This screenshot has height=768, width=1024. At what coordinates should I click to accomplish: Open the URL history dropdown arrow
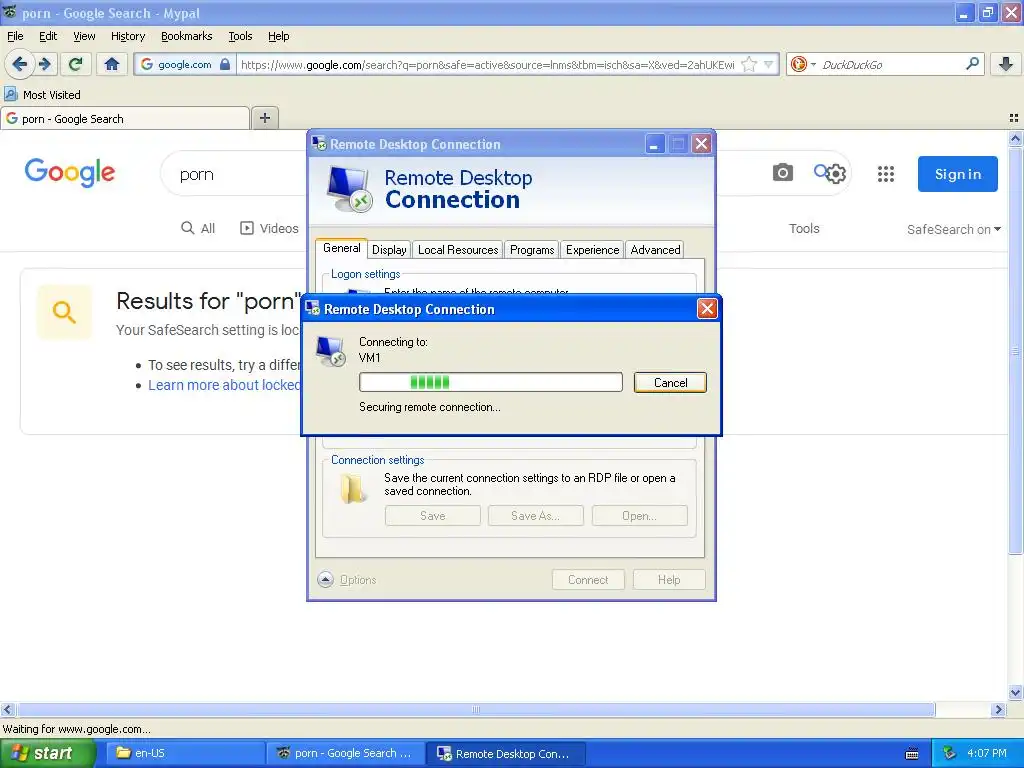click(x=769, y=64)
